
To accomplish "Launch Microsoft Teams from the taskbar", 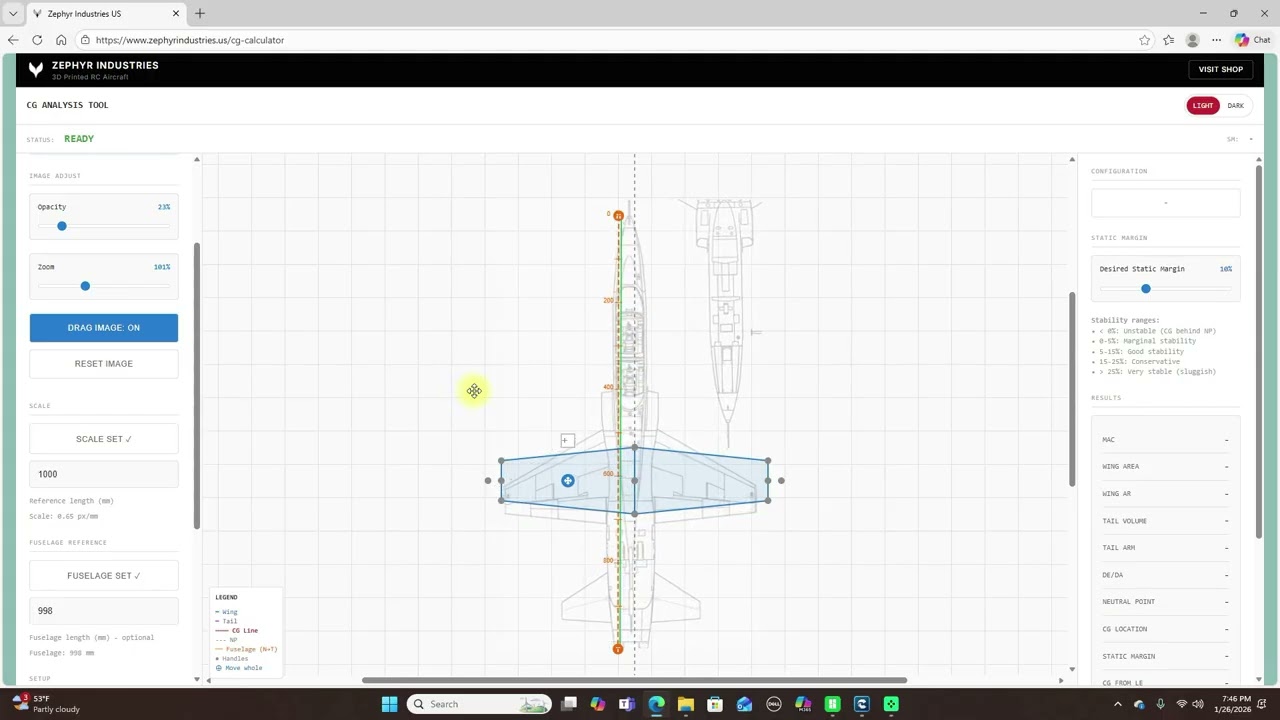I will pos(627,704).
